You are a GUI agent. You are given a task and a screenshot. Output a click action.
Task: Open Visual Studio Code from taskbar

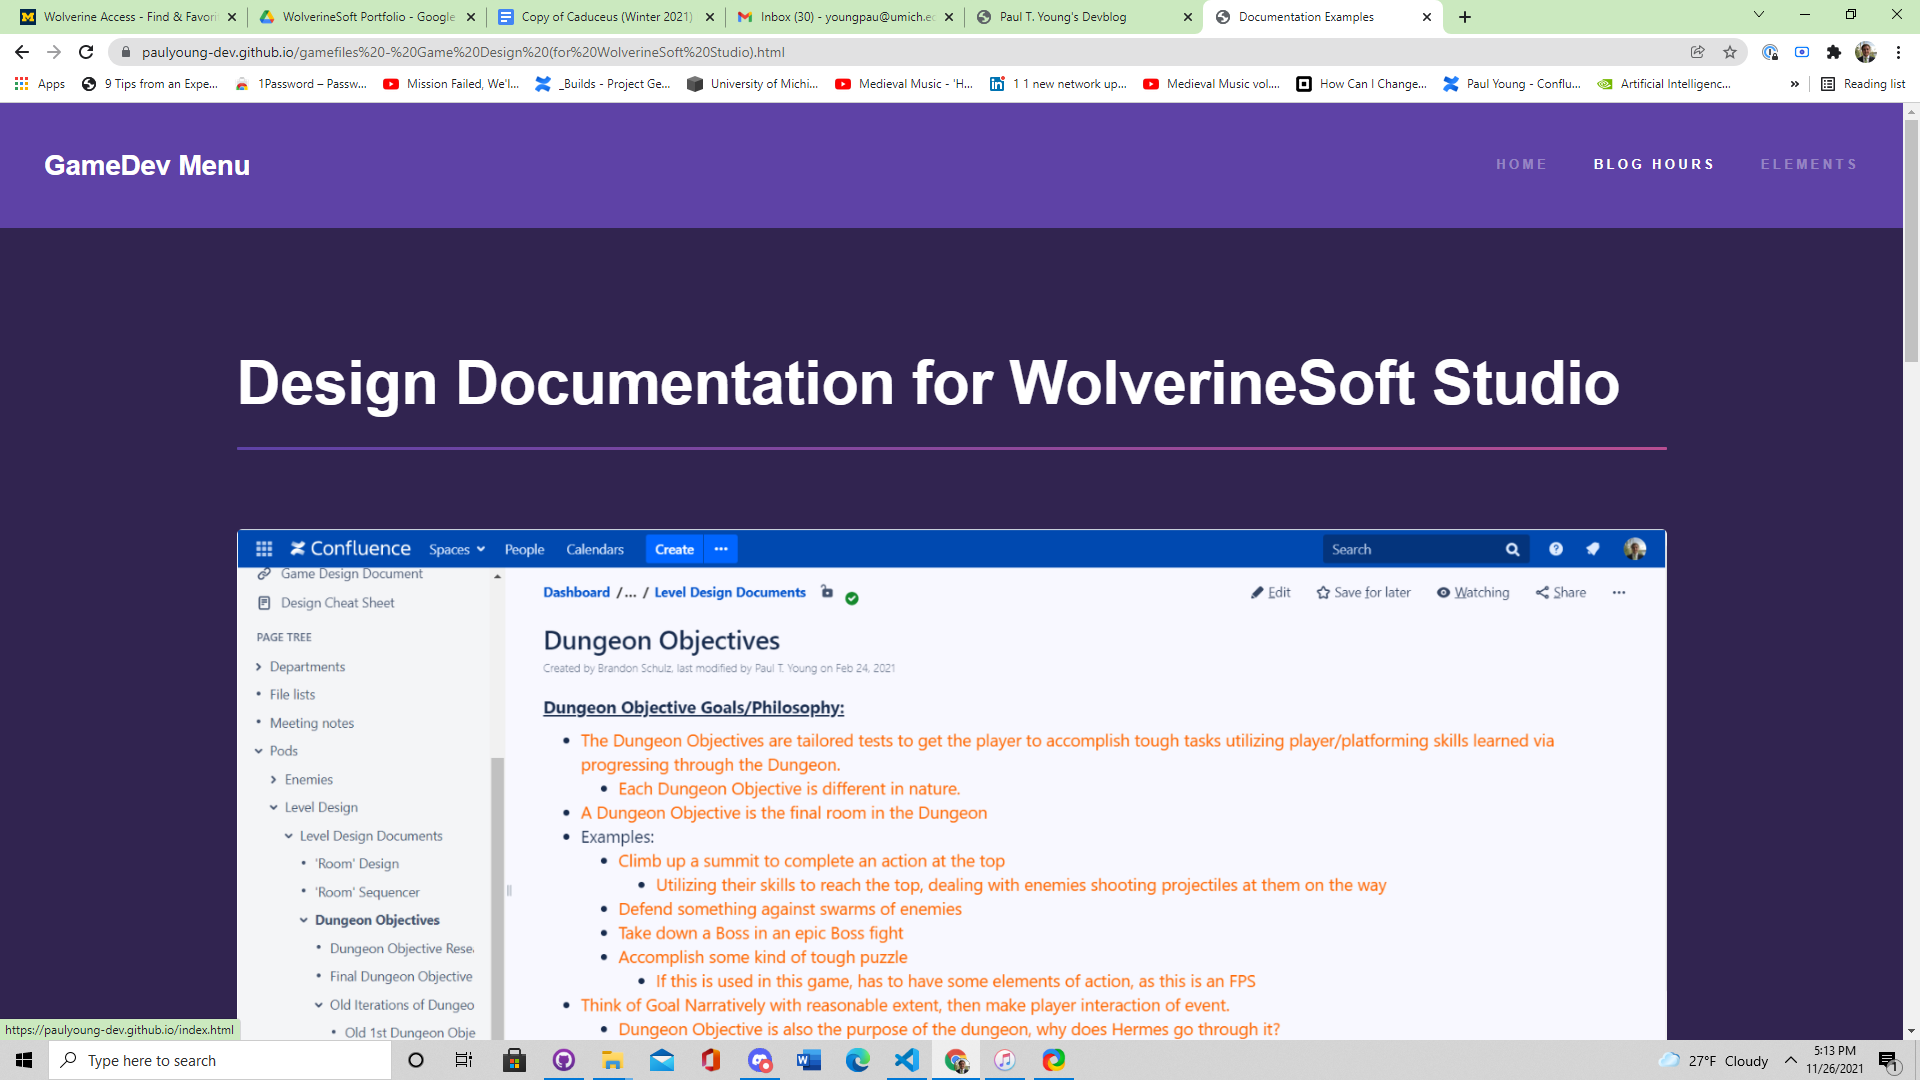[x=907, y=1060]
